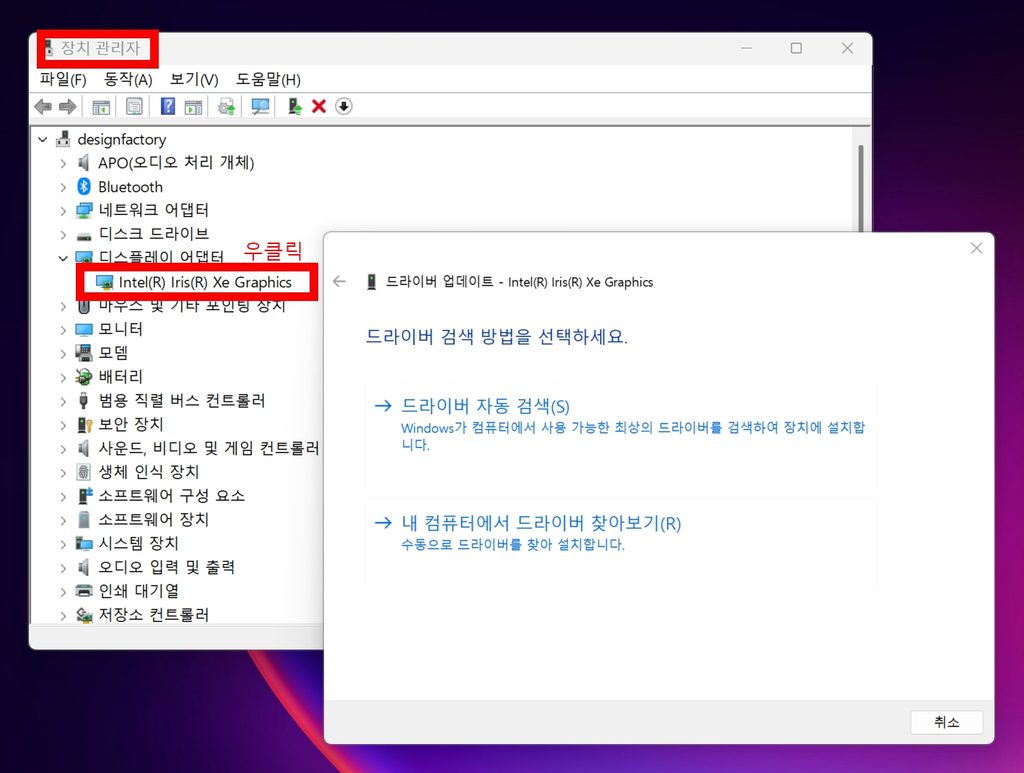
Task: Click the 생체 인식 장치 fingerprint icon
Action: point(84,471)
